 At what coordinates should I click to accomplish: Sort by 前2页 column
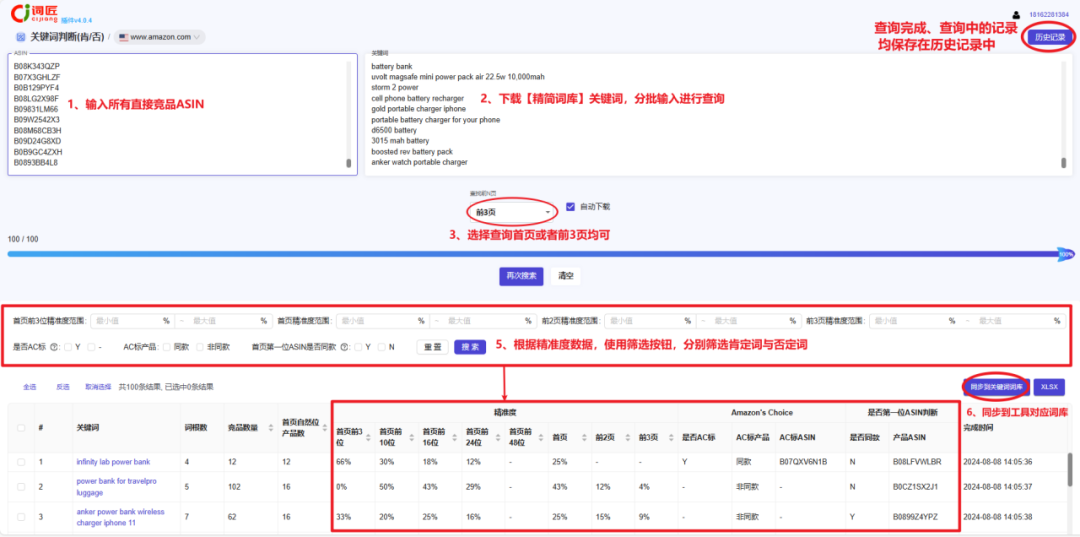[627, 437]
